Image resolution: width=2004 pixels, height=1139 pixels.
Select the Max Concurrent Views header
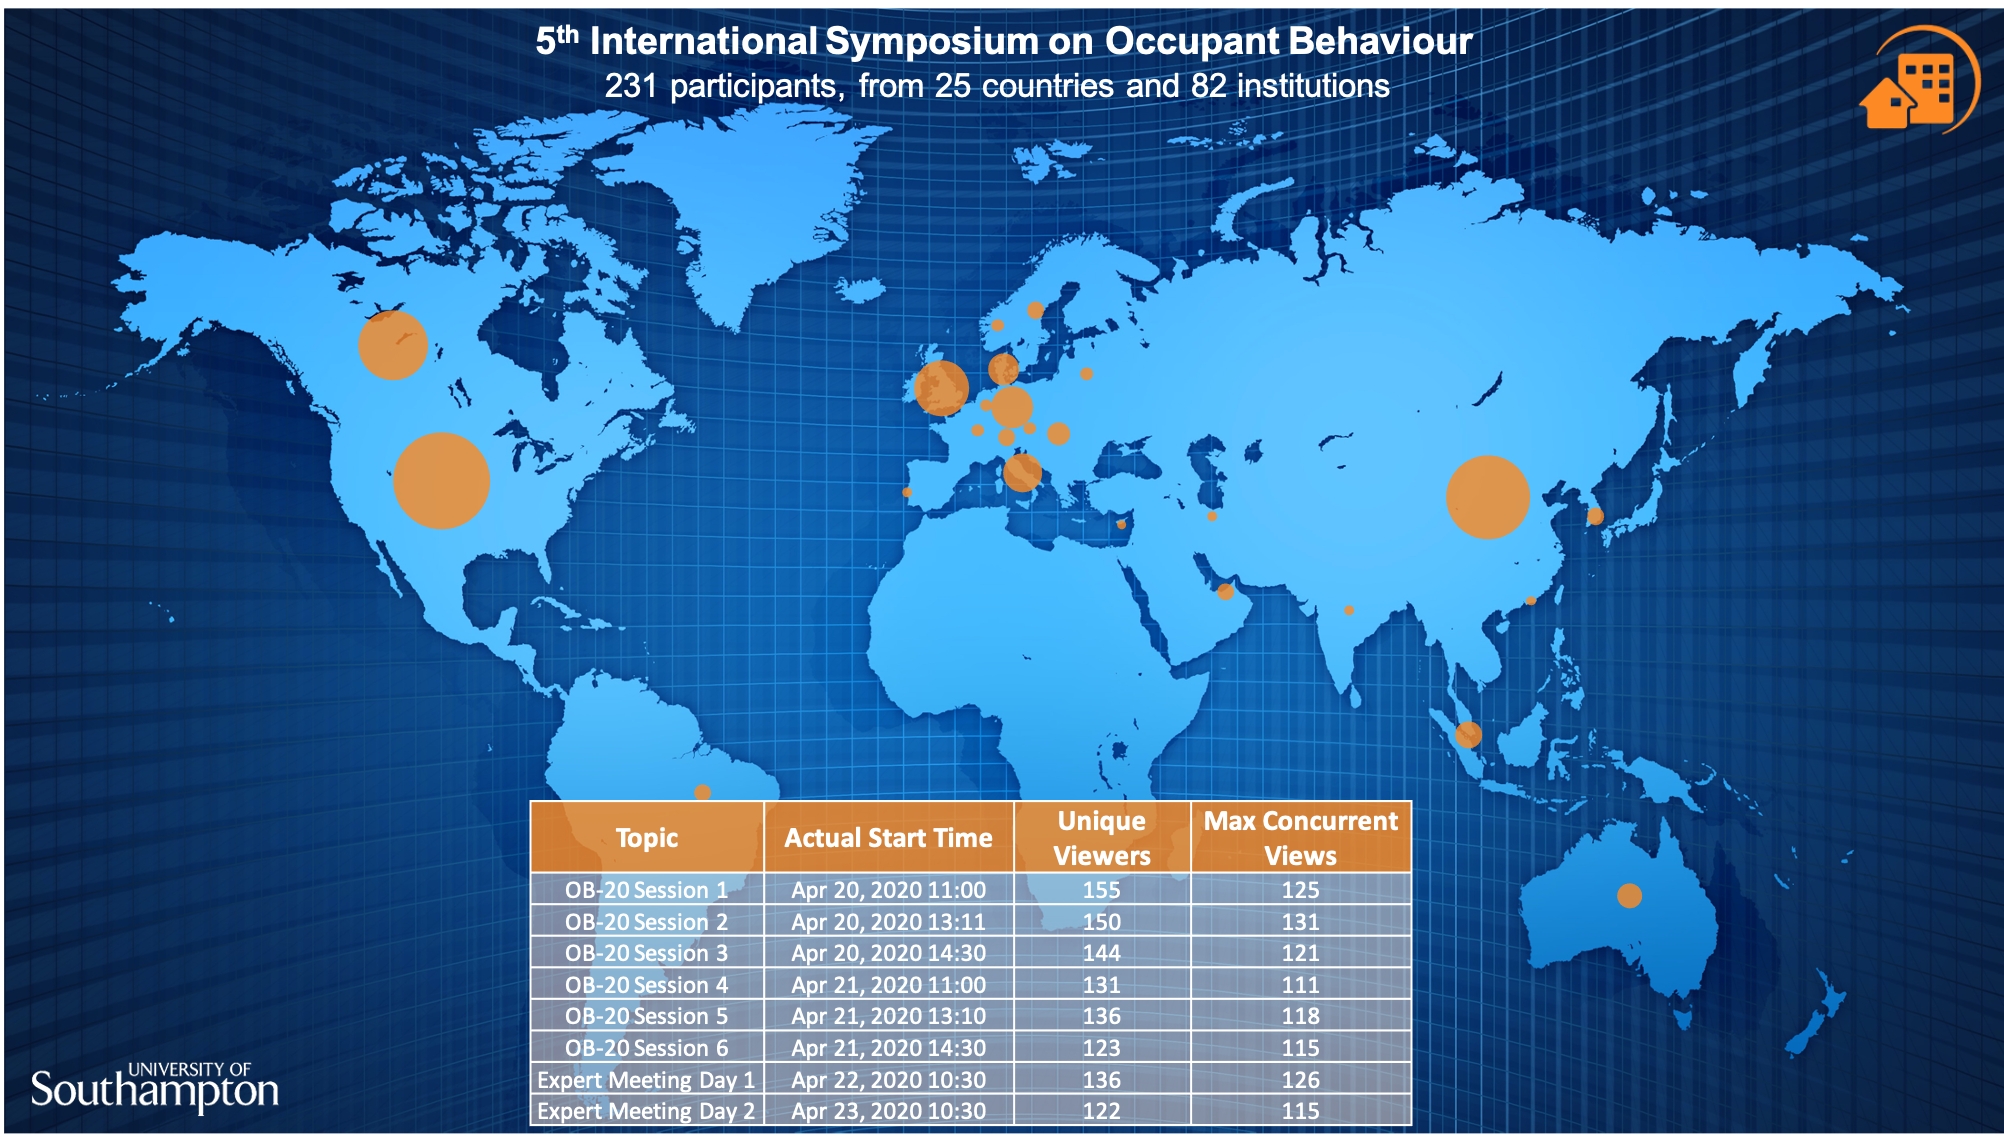click(x=1300, y=837)
